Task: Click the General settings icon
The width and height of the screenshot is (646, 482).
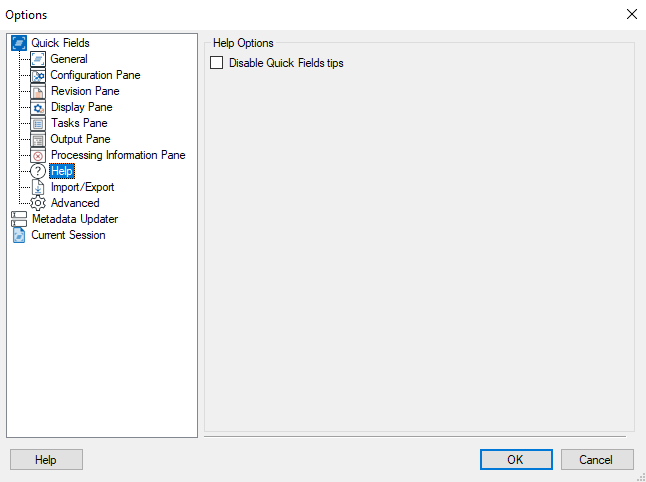Action: (x=38, y=59)
